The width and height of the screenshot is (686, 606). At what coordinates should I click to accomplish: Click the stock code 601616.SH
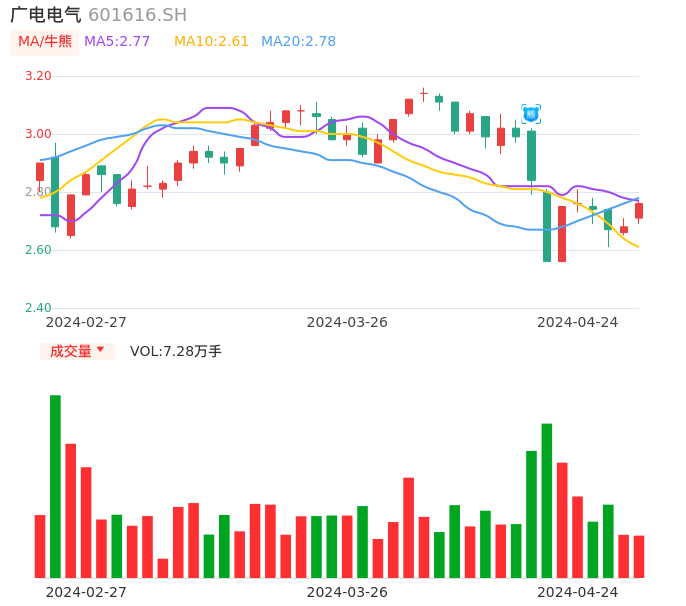(137, 15)
